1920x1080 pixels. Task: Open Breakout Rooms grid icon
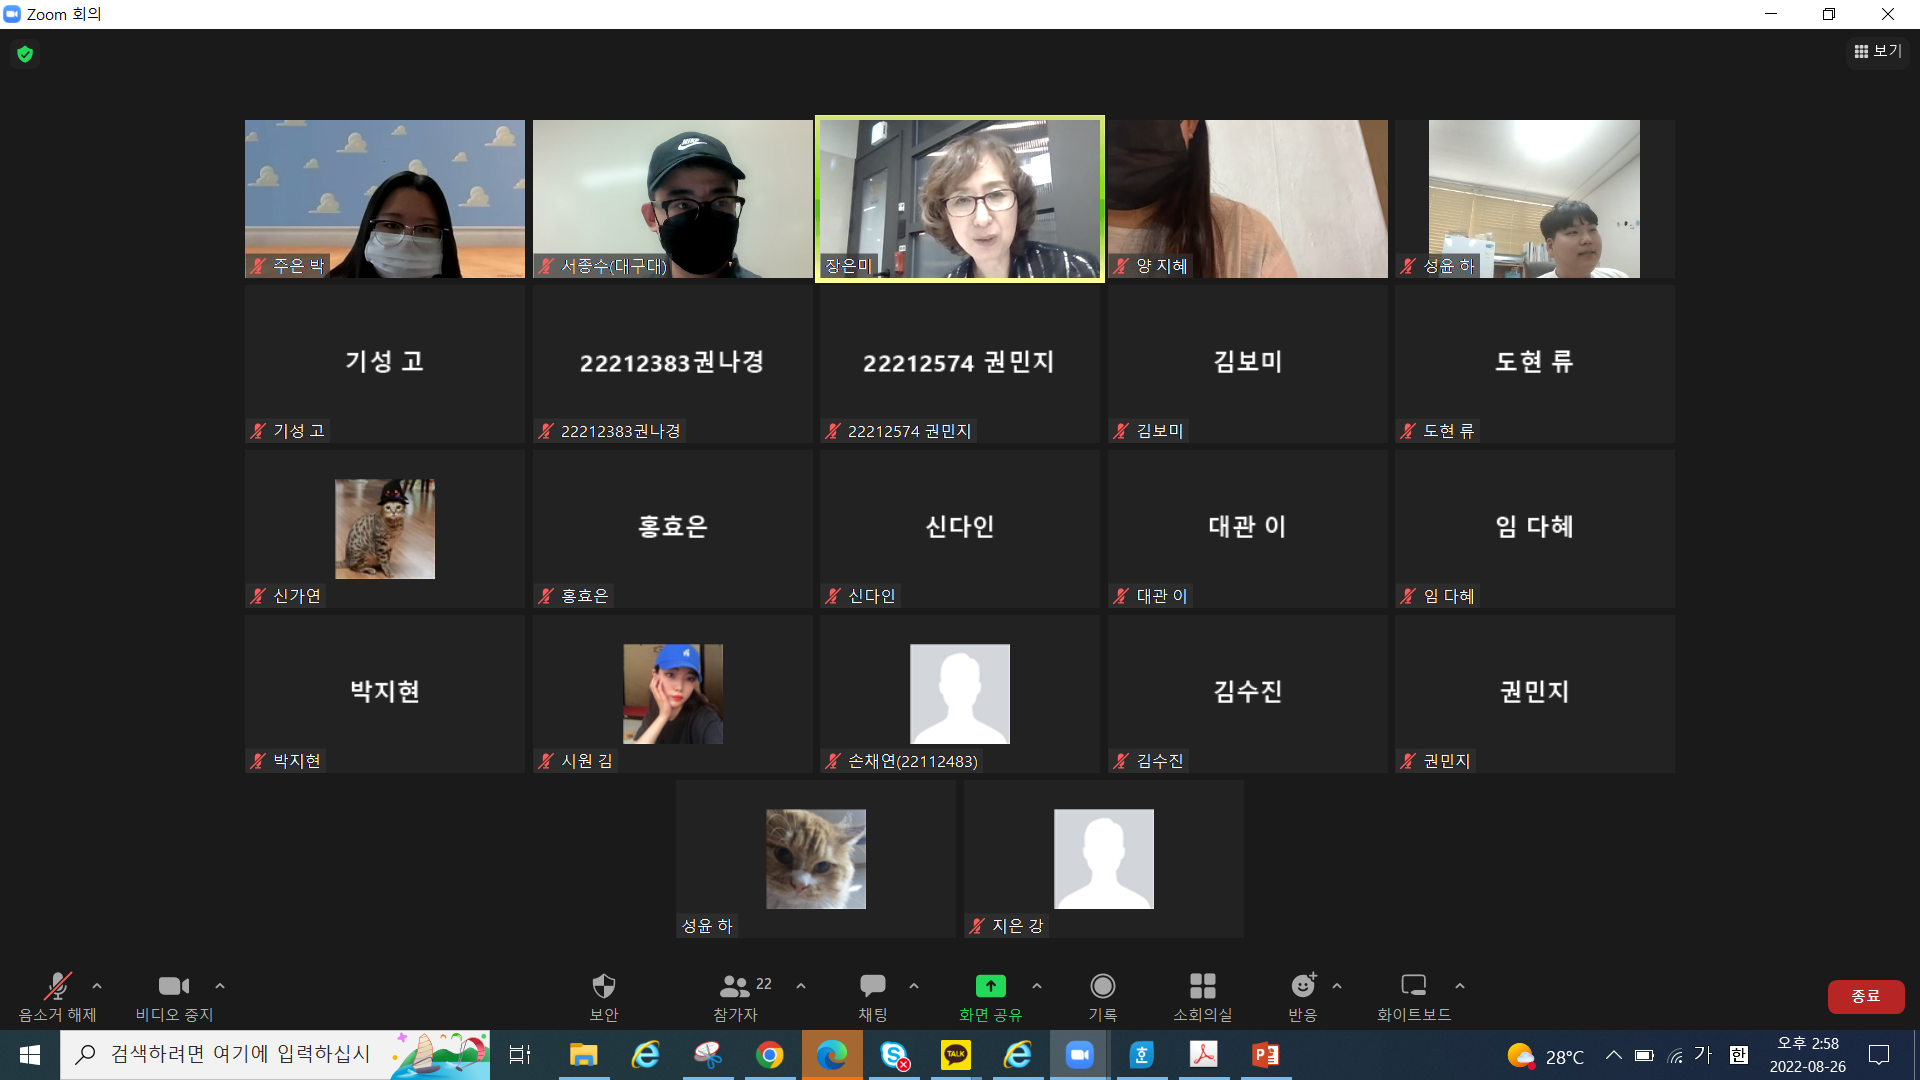[x=1202, y=986]
